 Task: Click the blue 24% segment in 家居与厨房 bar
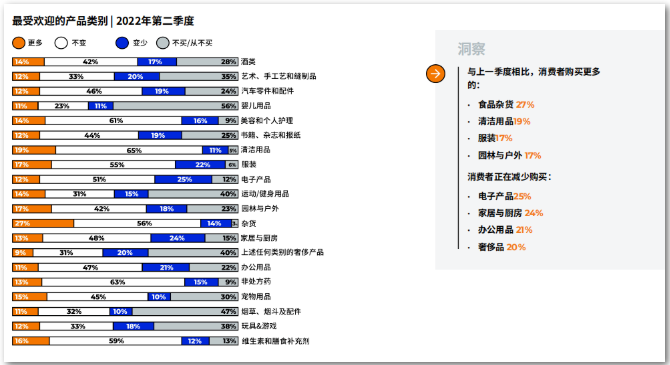(x=178, y=238)
